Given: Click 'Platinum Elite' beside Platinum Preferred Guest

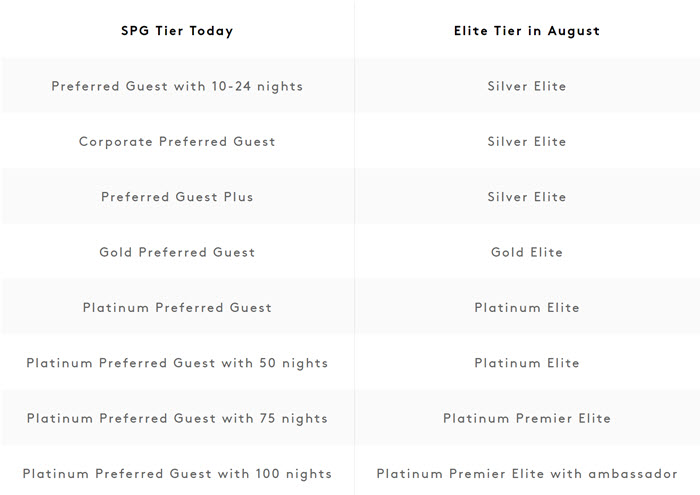Looking at the screenshot, I should tap(527, 308).
